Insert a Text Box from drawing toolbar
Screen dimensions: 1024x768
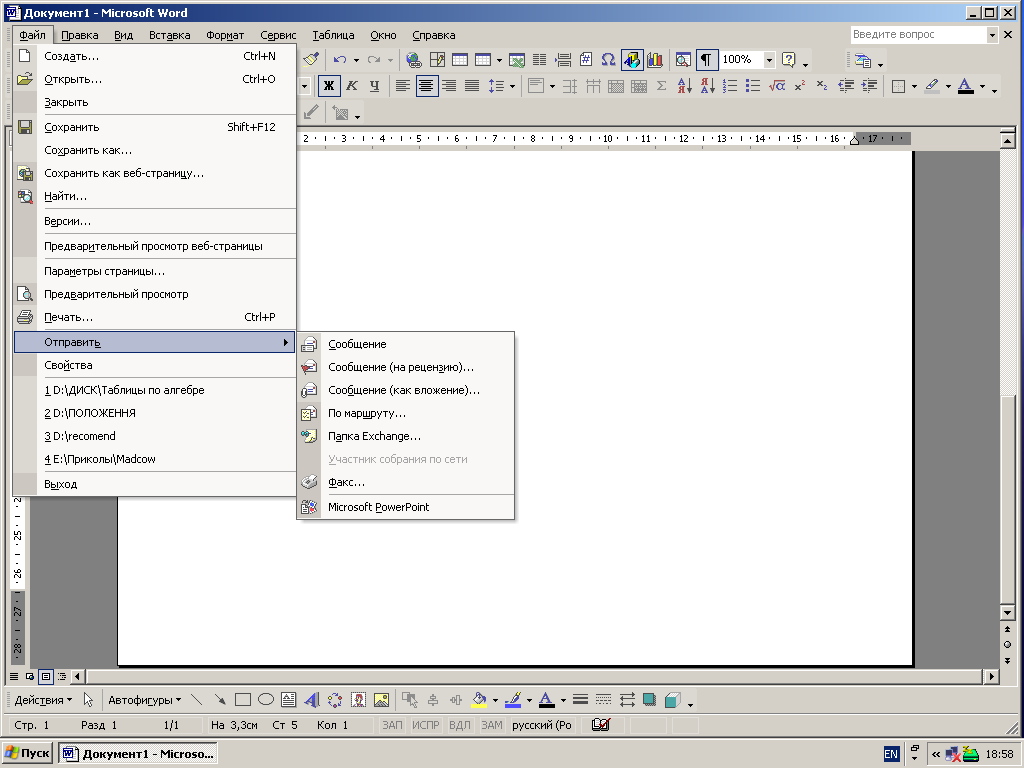point(289,700)
